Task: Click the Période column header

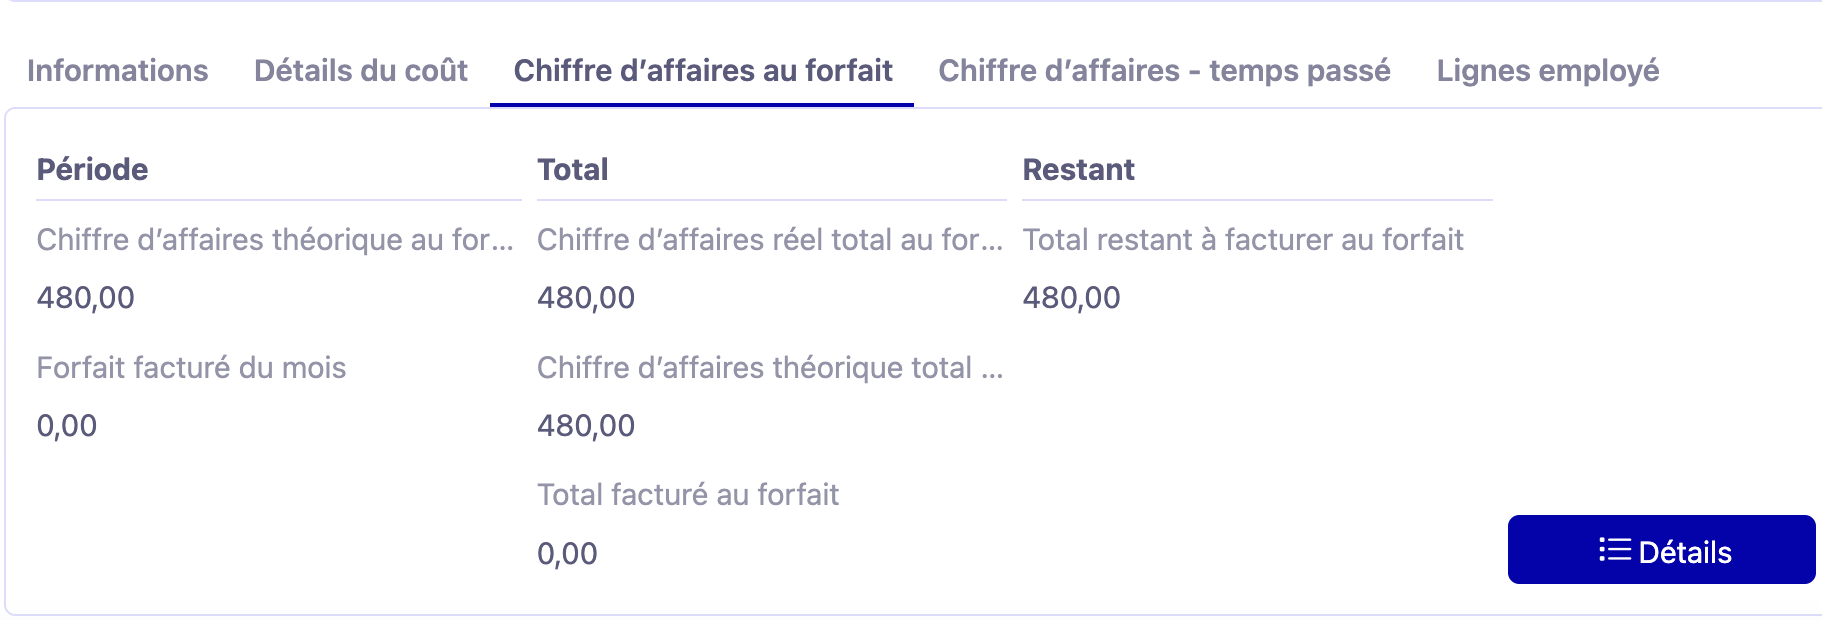Action: pos(91,169)
